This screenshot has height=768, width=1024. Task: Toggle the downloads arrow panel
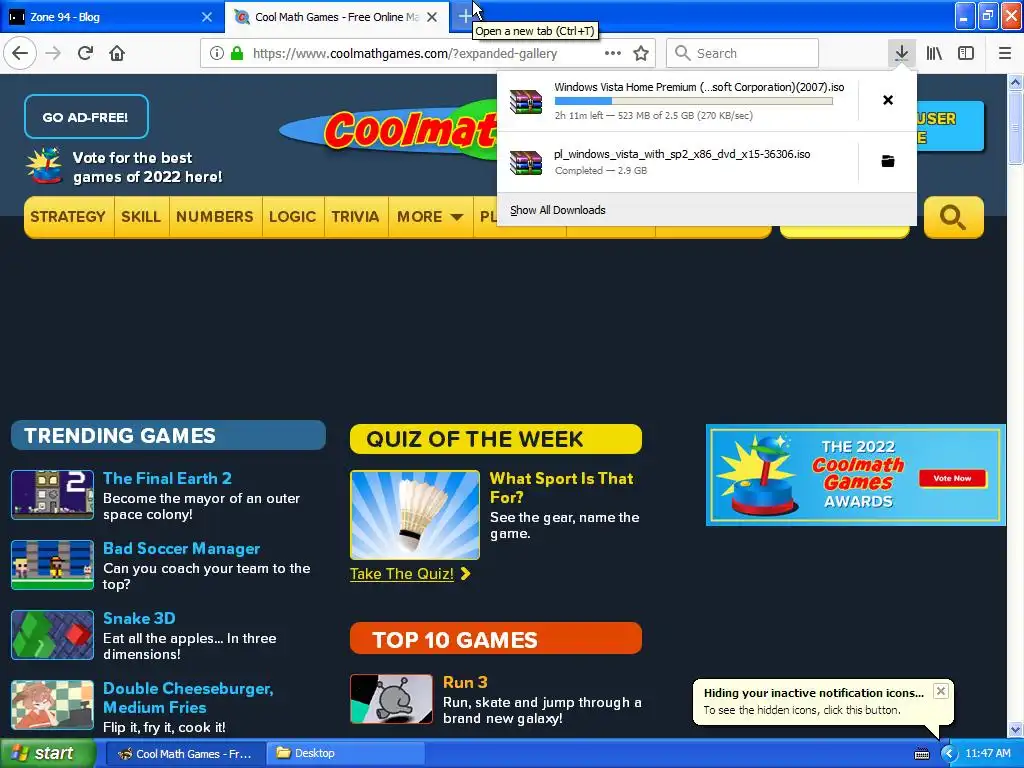(901, 53)
